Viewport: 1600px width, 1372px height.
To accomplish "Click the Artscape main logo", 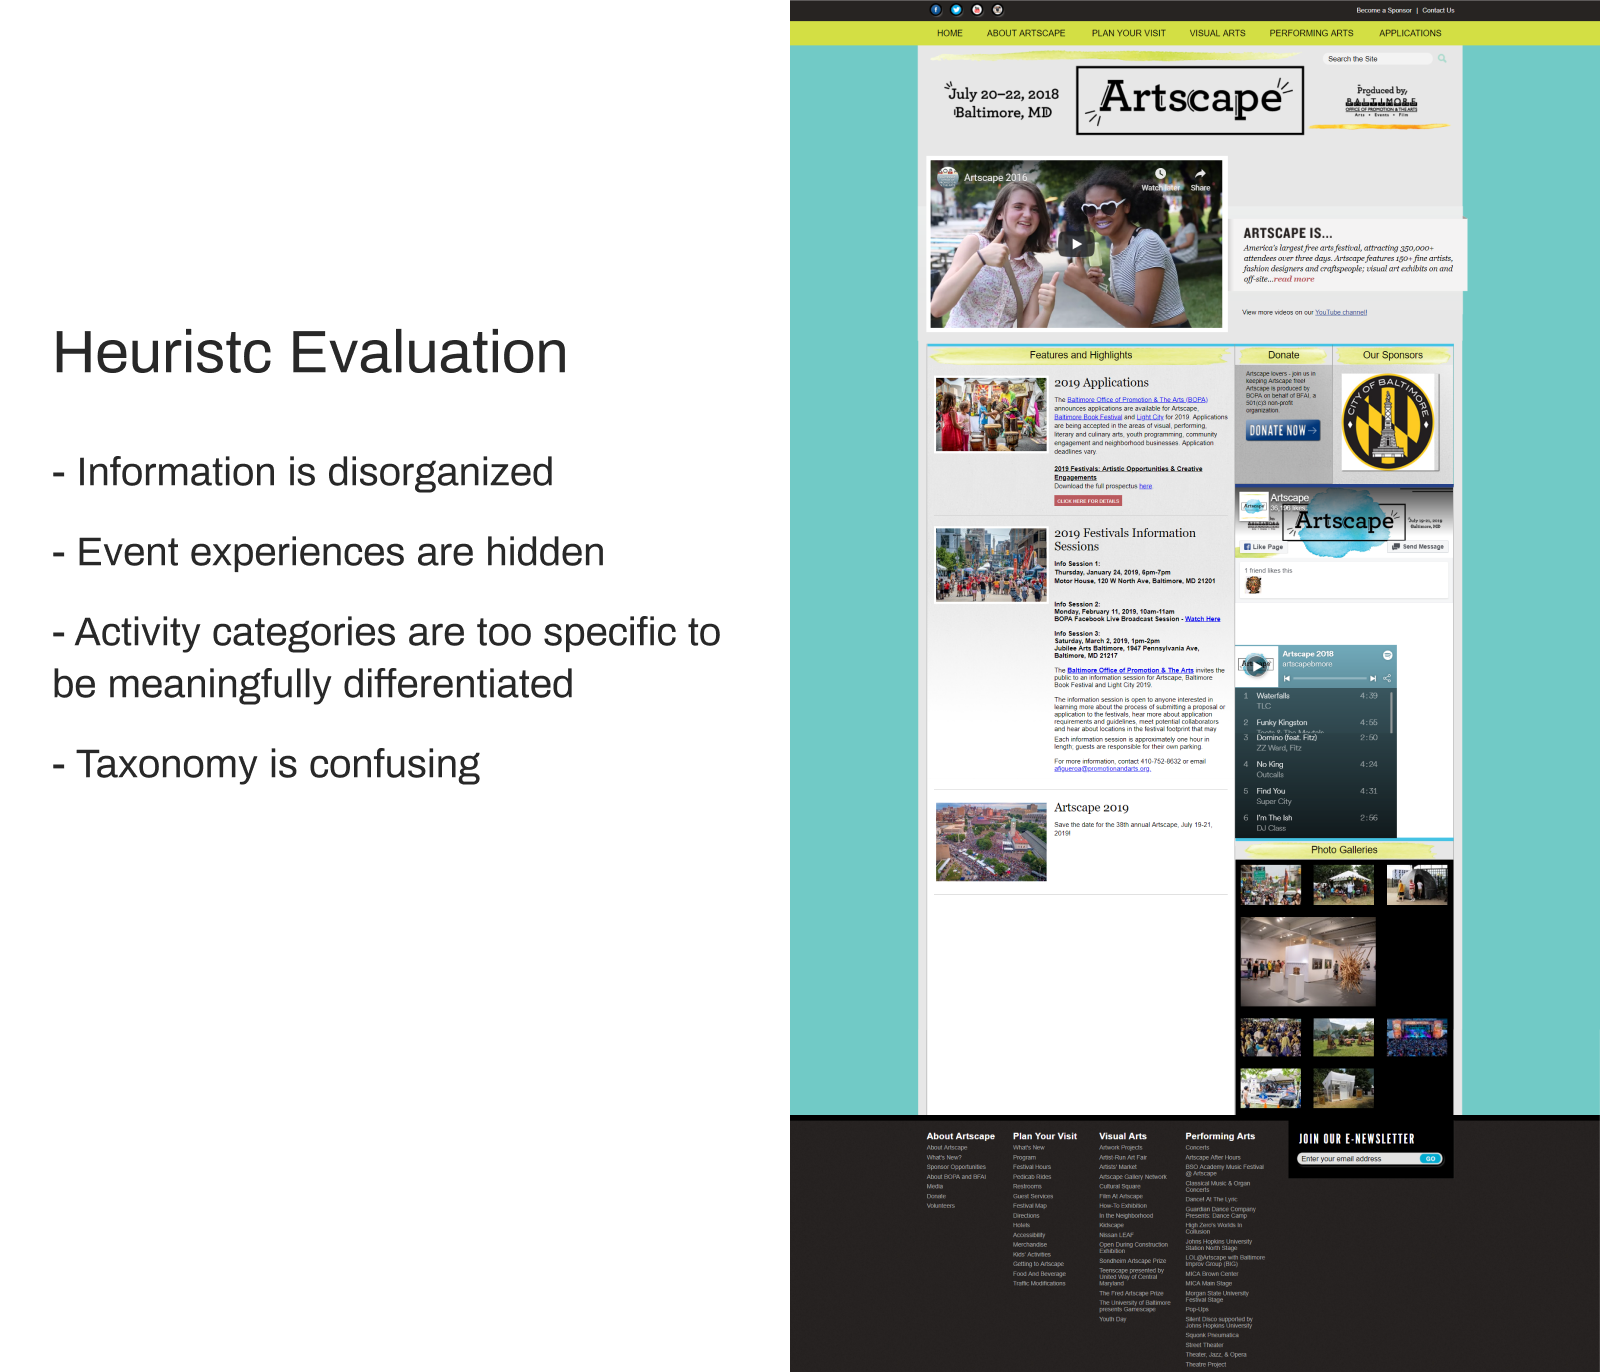I will [x=1190, y=100].
